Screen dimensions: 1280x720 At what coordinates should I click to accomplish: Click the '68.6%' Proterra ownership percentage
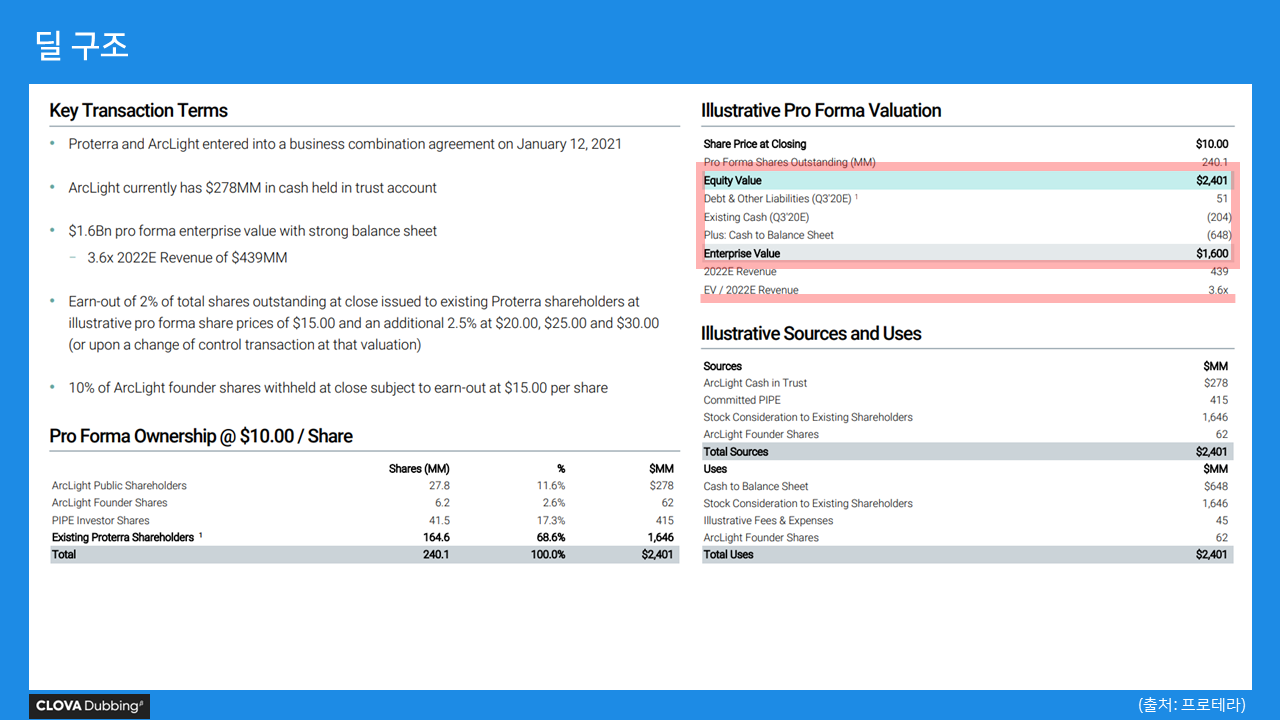point(550,538)
